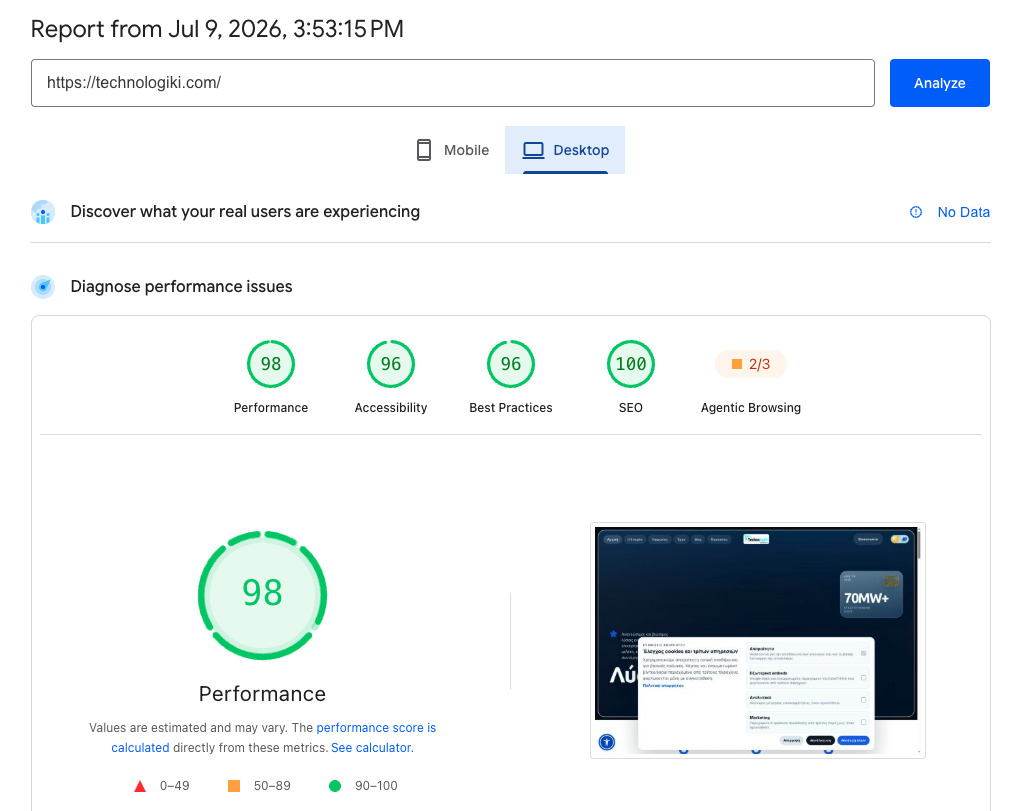Click Diagnose performance issues heading
Screen dimensions: 1036x811
click(181, 286)
